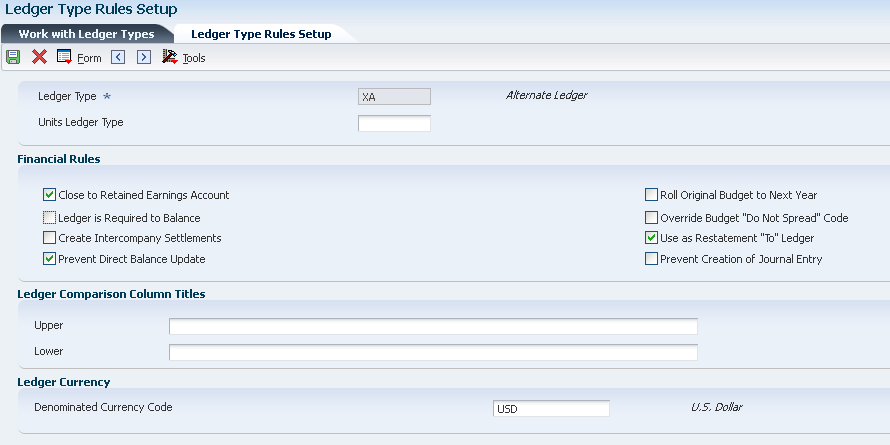
Task: Click the Units Ledger Type field
Action: click(x=394, y=123)
